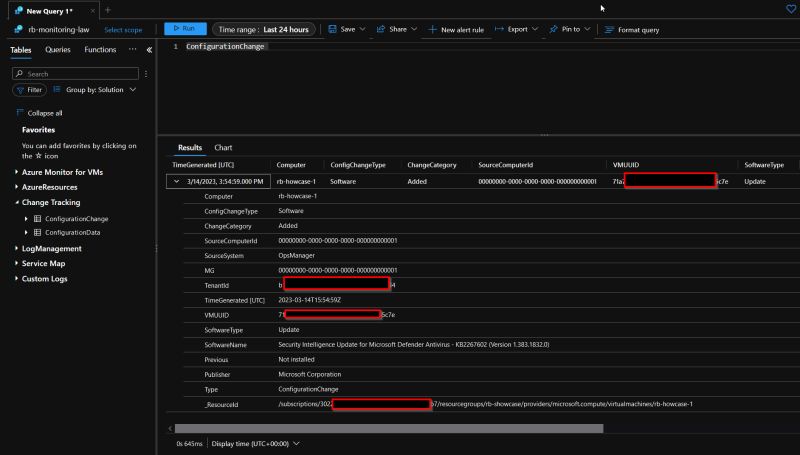Screen dimensions: 800x455
Task: Close the New Query 1* tab
Action: click(x=92, y=11)
